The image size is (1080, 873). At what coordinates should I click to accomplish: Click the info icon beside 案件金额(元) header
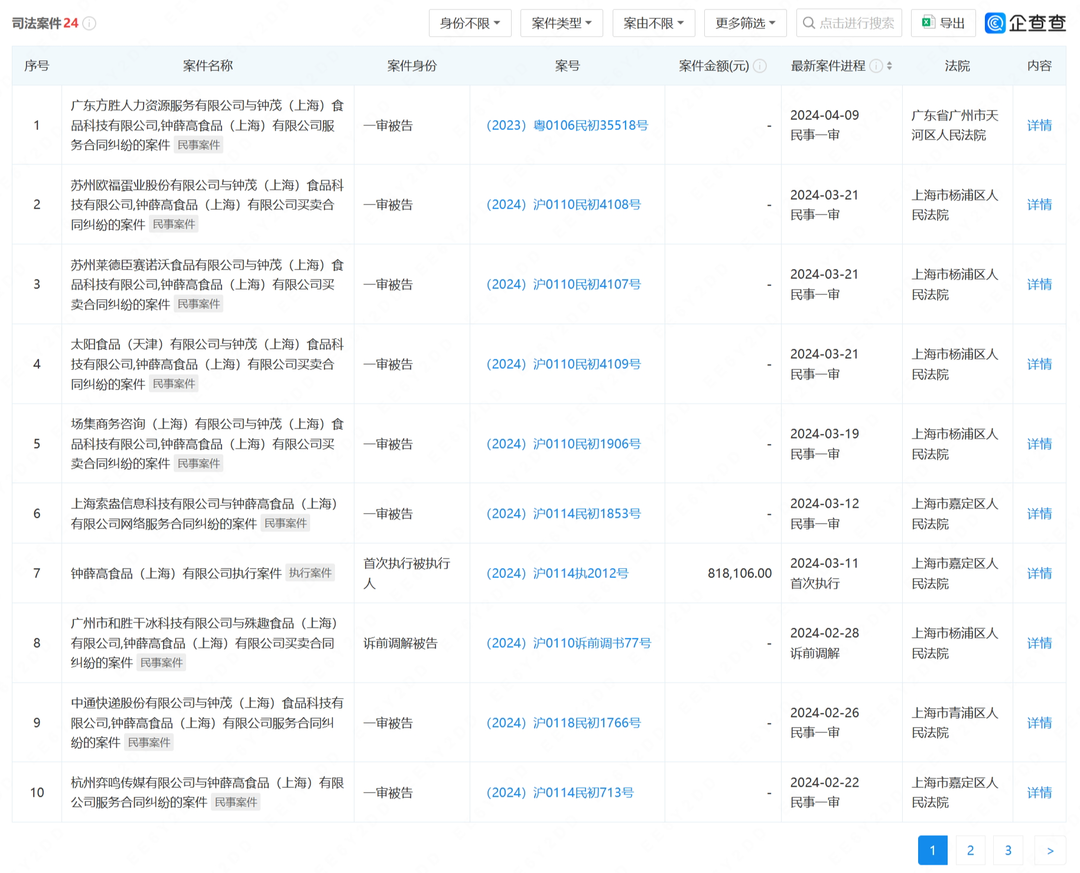760,66
